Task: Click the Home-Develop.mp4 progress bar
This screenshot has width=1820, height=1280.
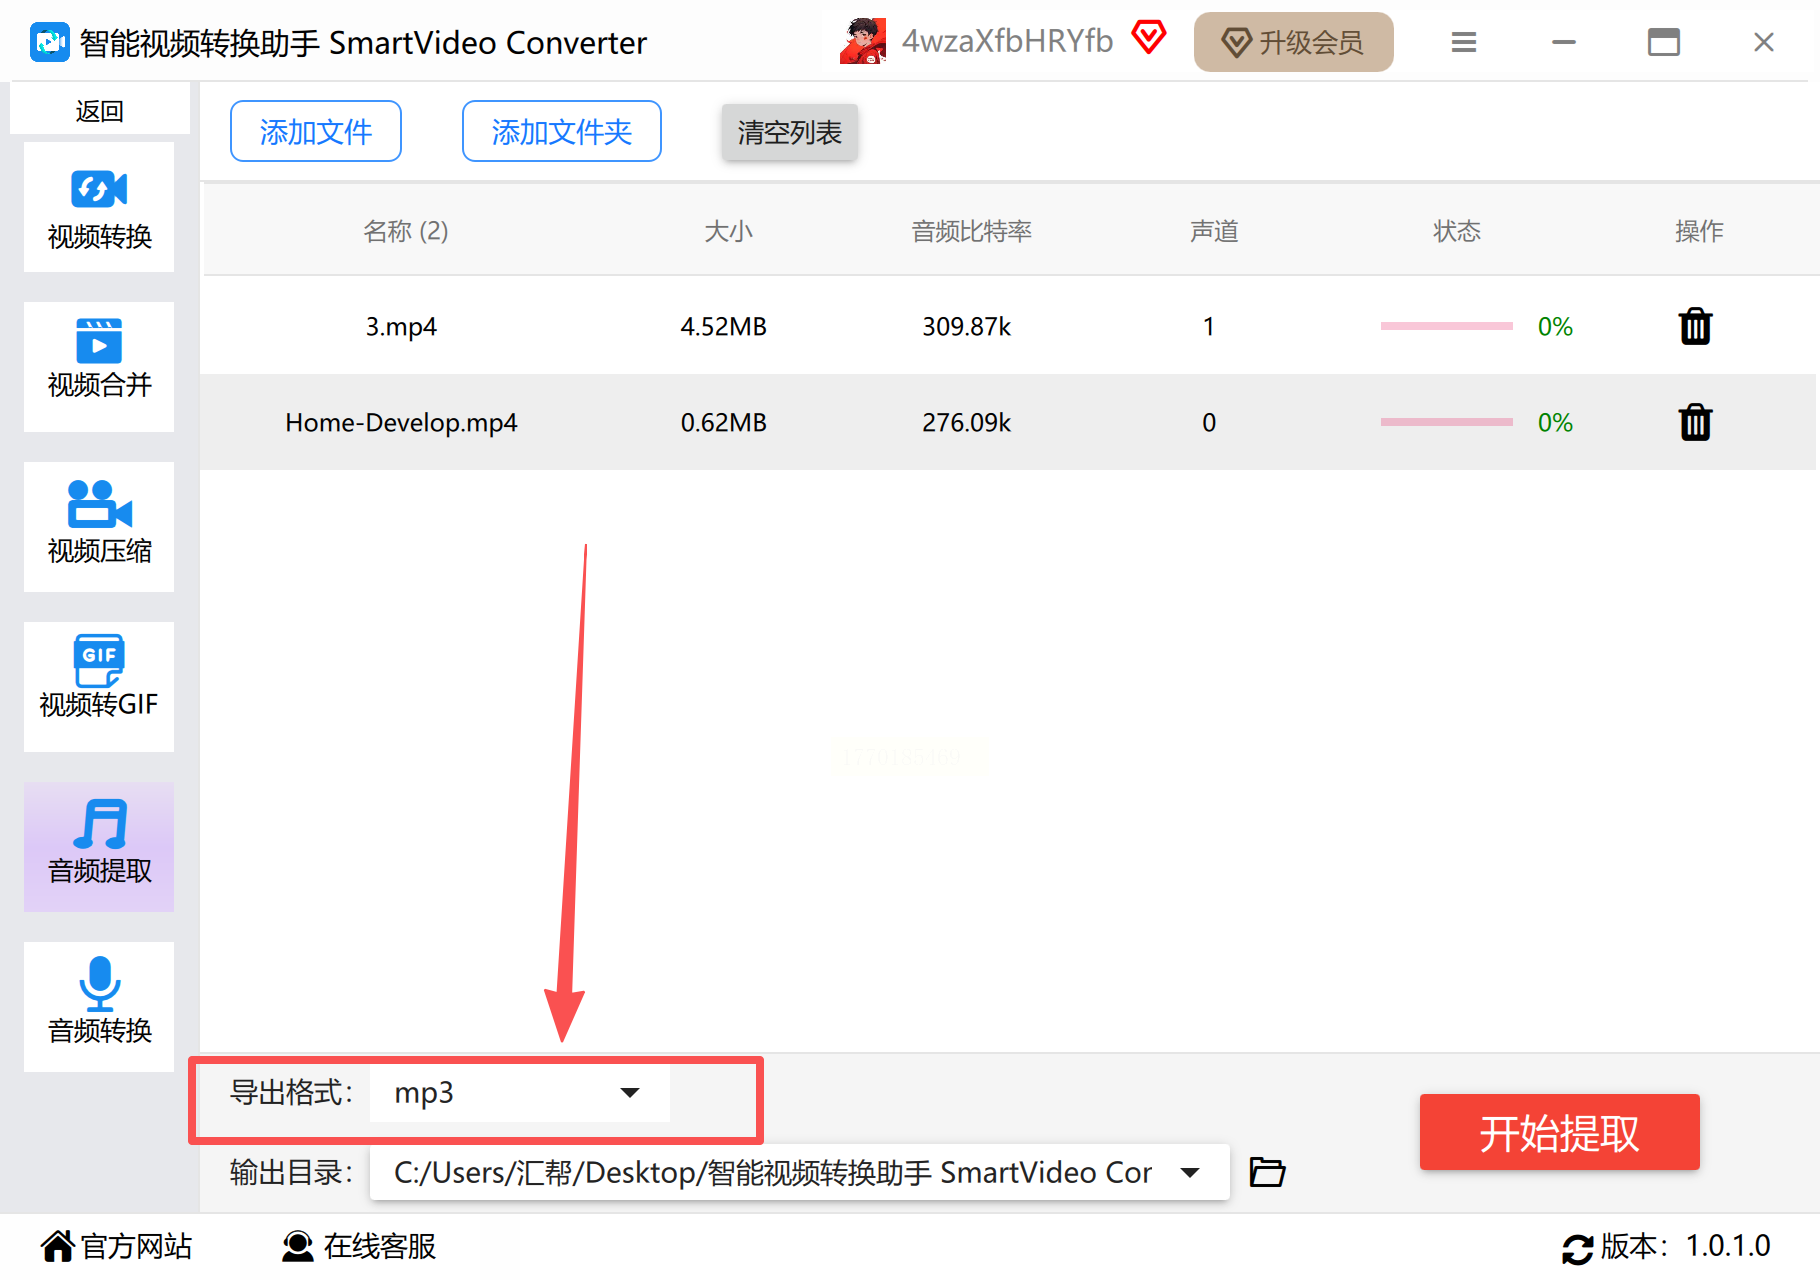Action: tap(1447, 422)
